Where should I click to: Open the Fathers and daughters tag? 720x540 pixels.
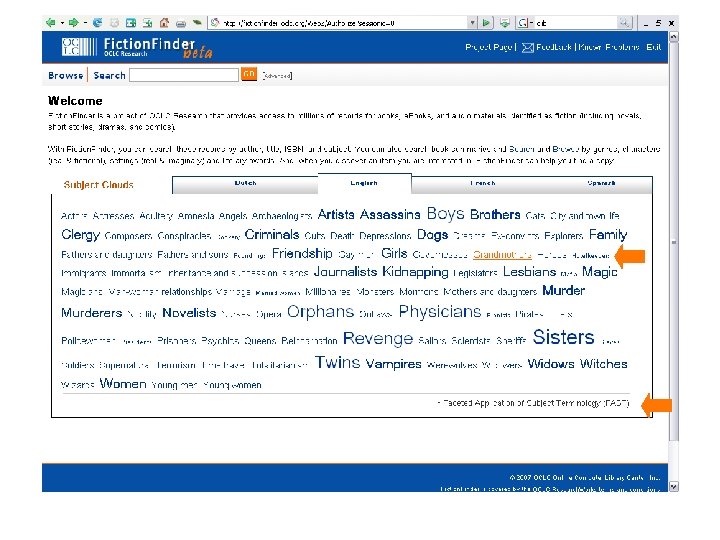tap(107, 255)
